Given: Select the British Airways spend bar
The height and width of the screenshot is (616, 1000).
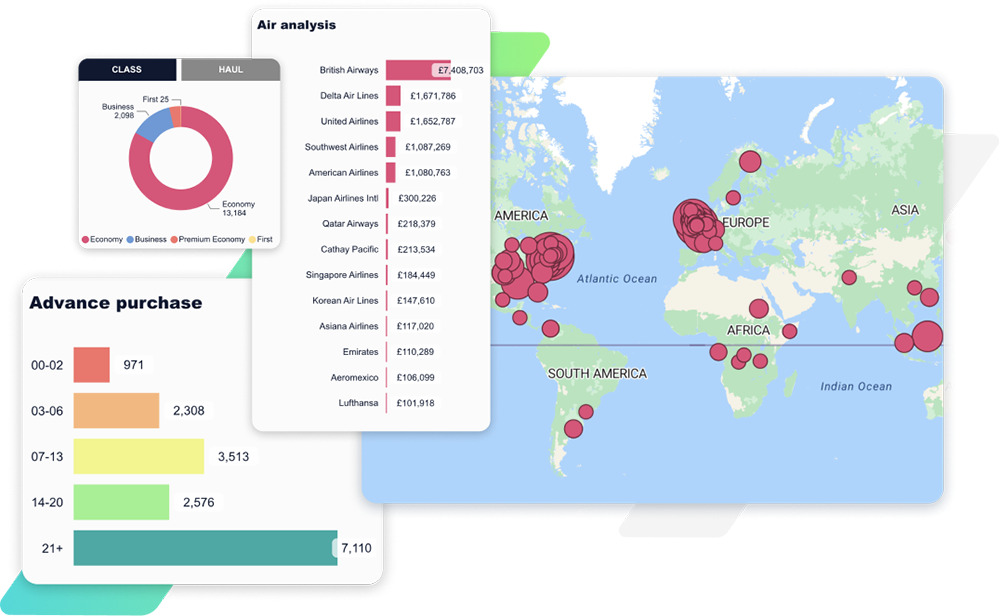Looking at the screenshot, I should 417,70.
